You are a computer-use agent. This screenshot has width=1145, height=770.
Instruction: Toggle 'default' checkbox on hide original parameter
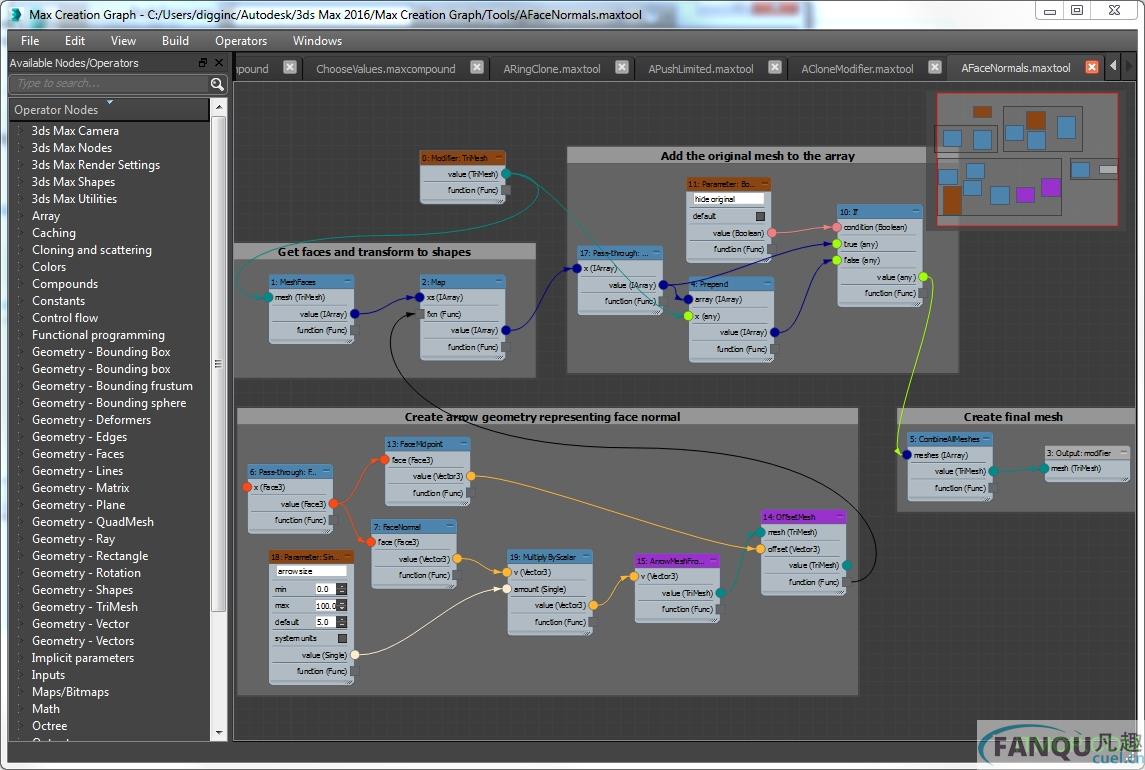tap(760, 216)
